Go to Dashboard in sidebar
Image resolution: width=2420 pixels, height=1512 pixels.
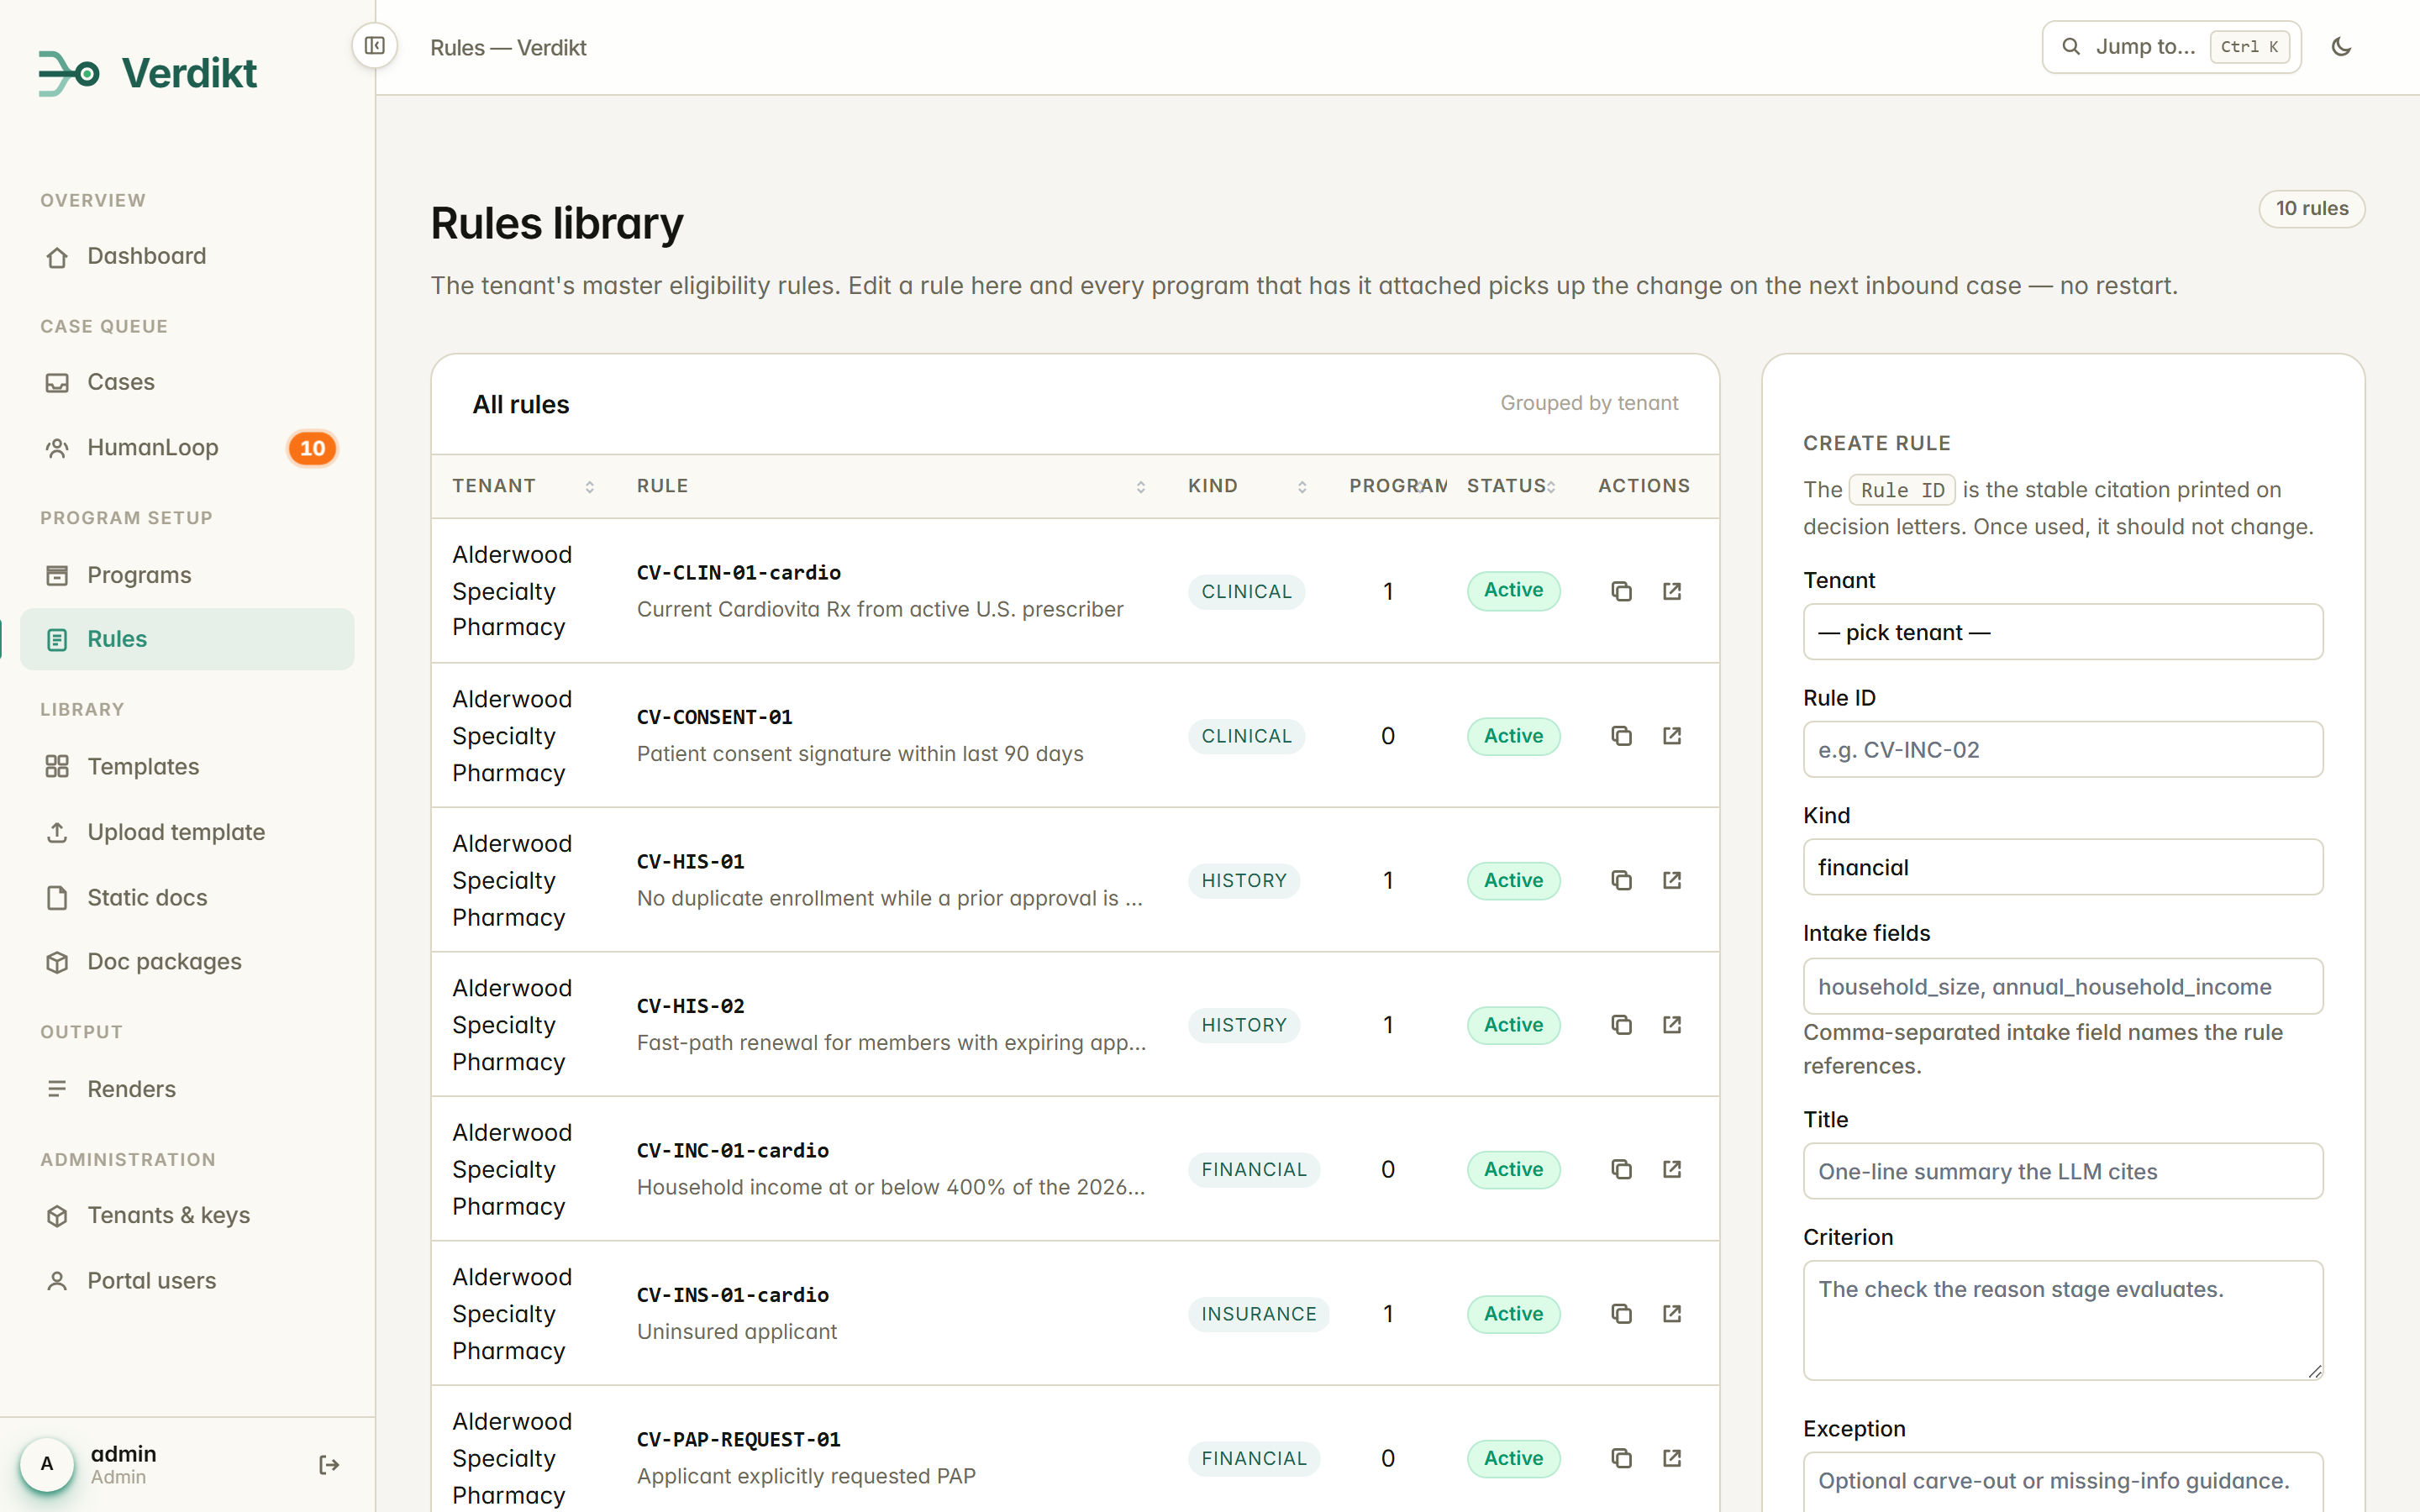(187, 256)
